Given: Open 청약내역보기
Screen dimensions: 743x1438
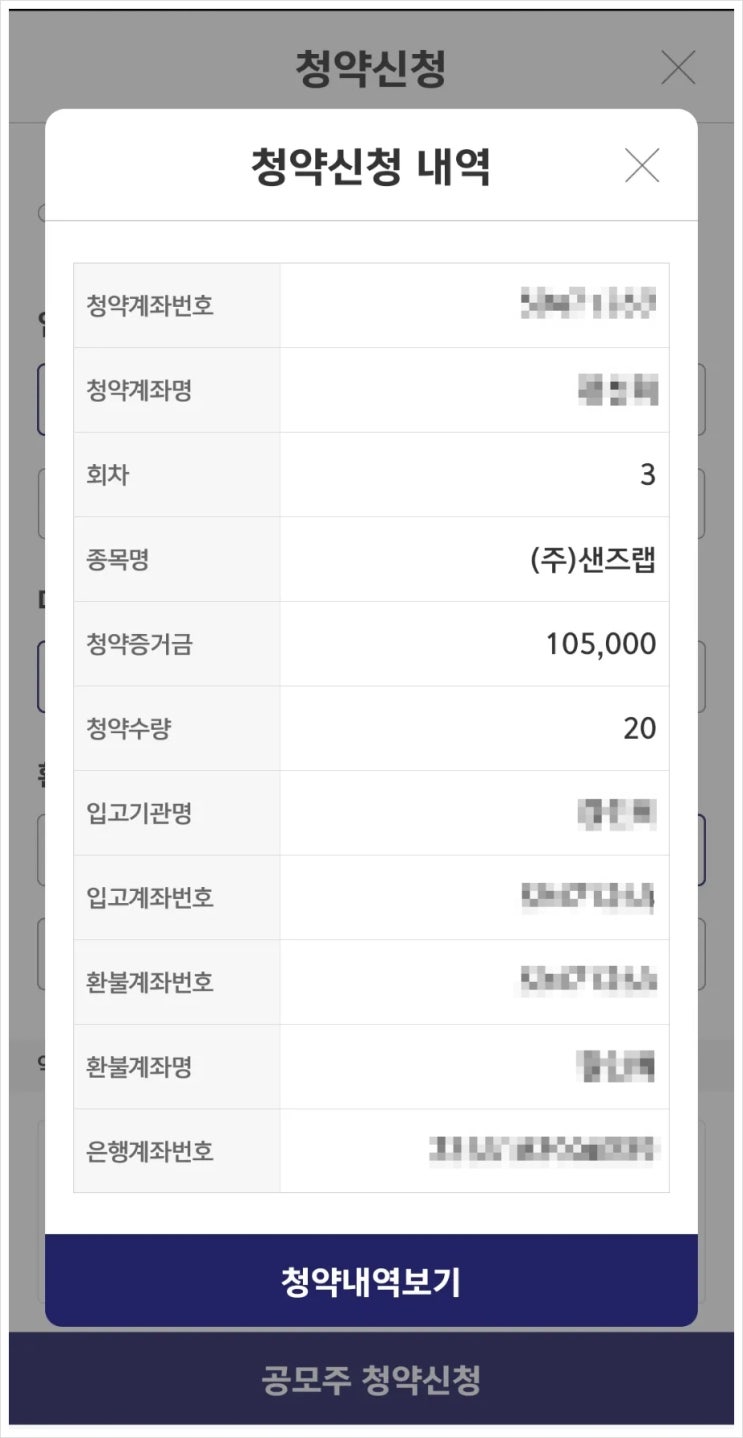Looking at the screenshot, I should pos(371,1281).
